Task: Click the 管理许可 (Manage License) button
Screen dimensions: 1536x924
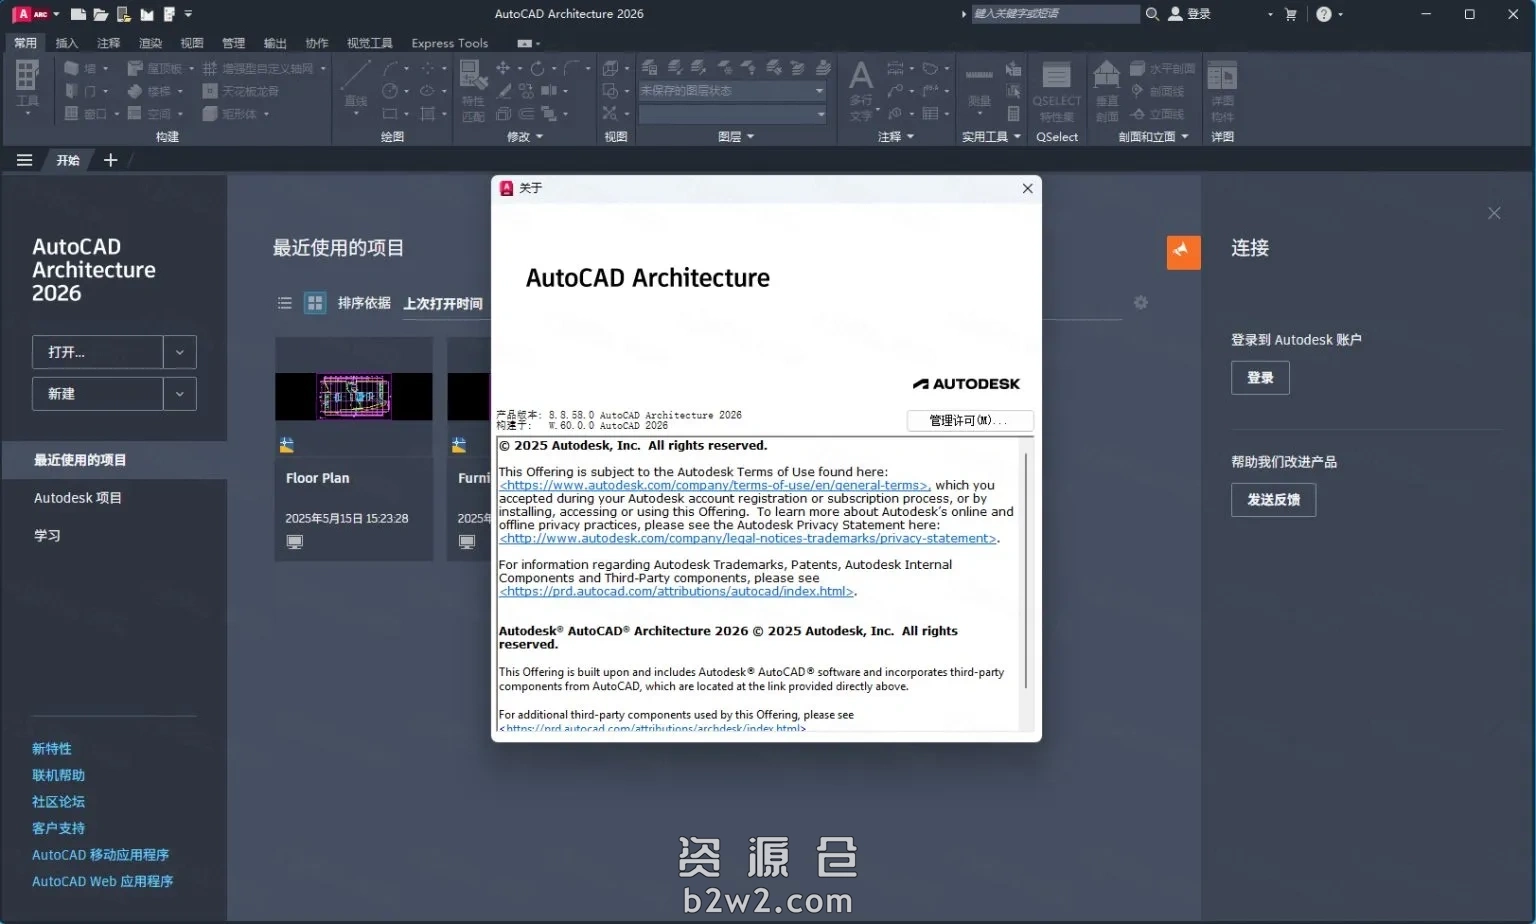Action: pos(969,420)
